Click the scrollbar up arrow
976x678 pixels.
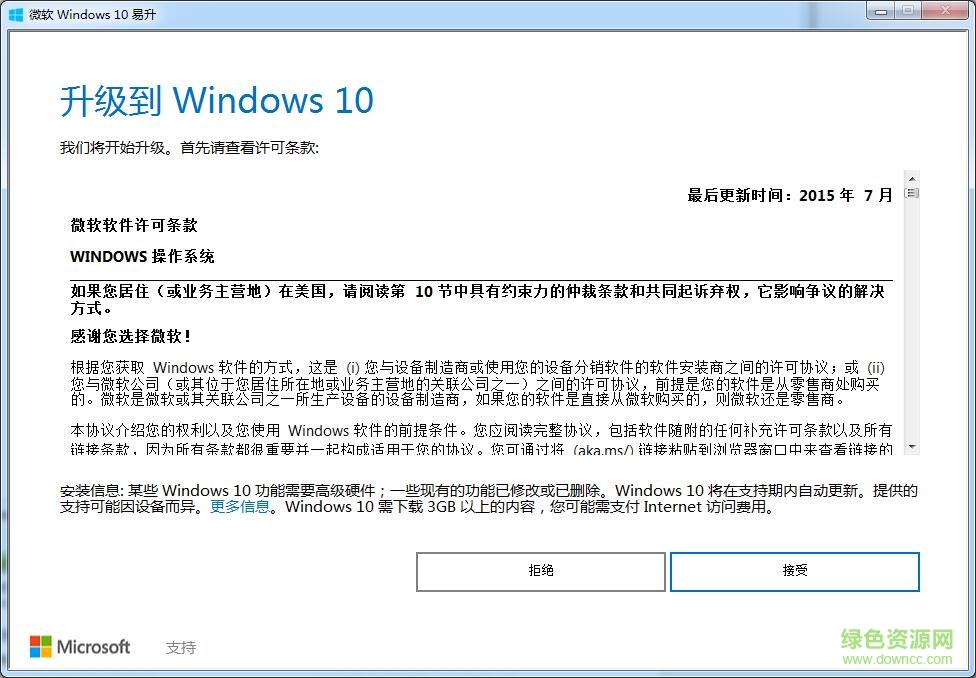tap(912, 179)
